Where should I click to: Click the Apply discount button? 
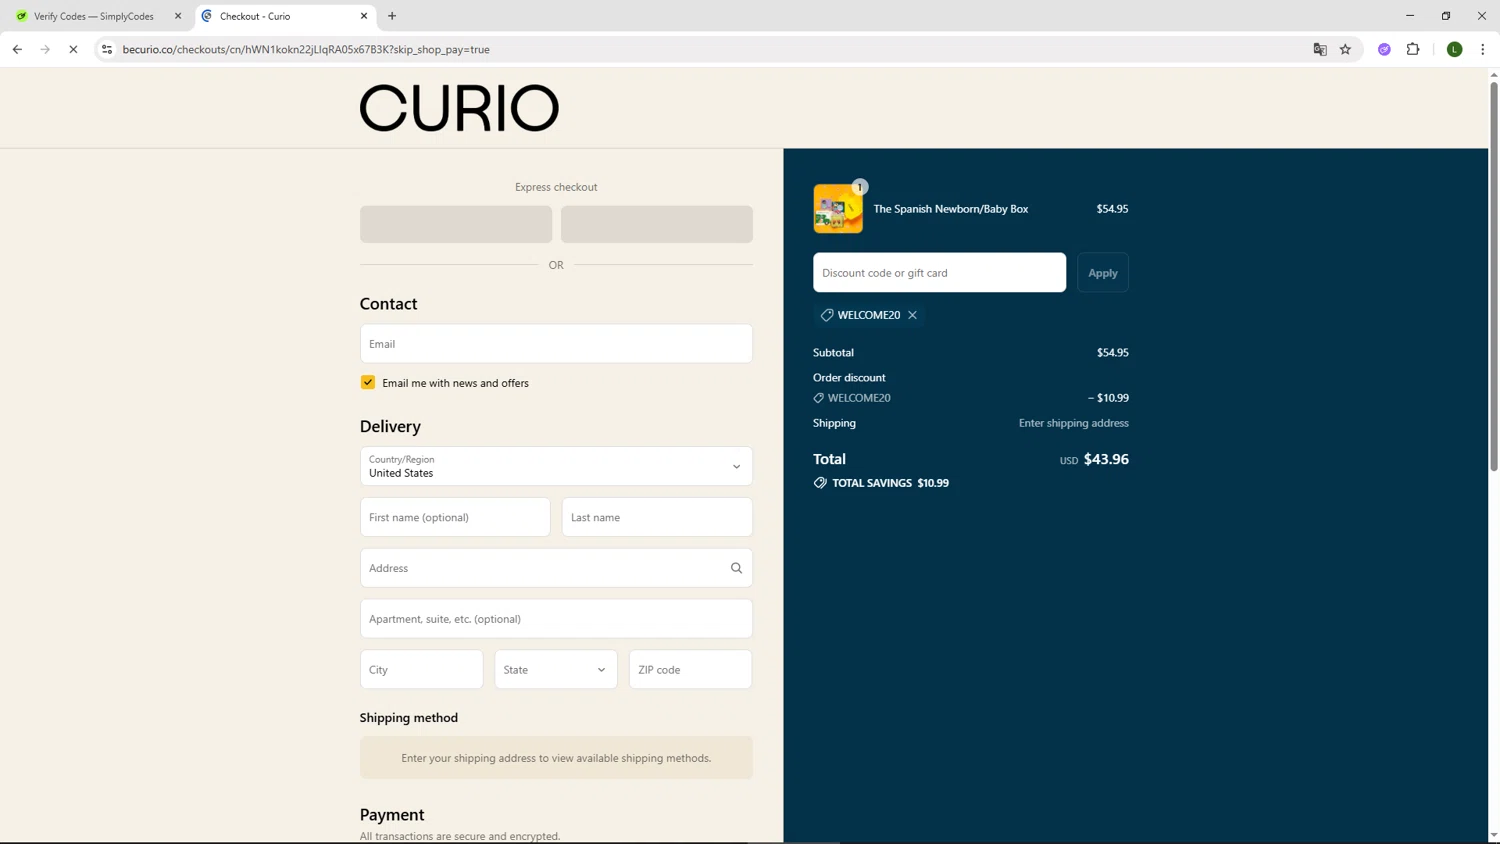click(1103, 273)
